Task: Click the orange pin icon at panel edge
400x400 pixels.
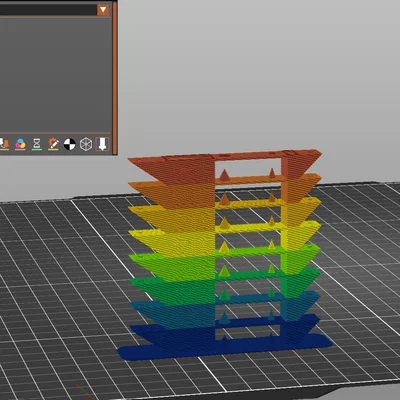Action: pyautogui.click(x=4, y=144)
